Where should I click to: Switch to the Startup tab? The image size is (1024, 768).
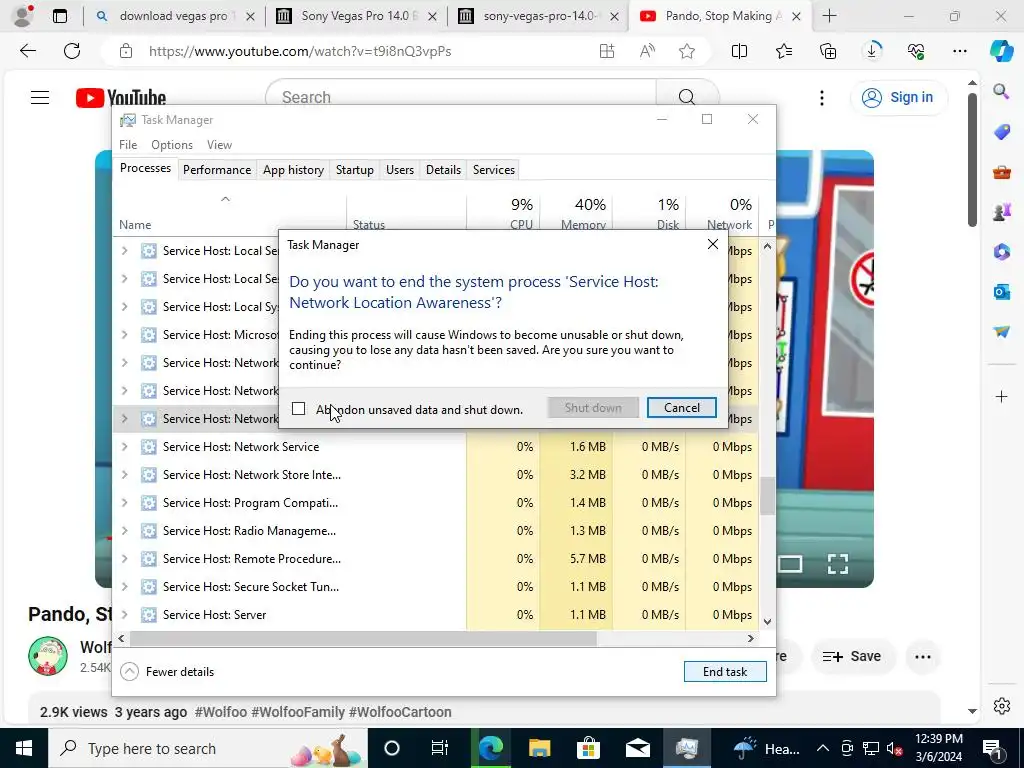click(355, 170)
